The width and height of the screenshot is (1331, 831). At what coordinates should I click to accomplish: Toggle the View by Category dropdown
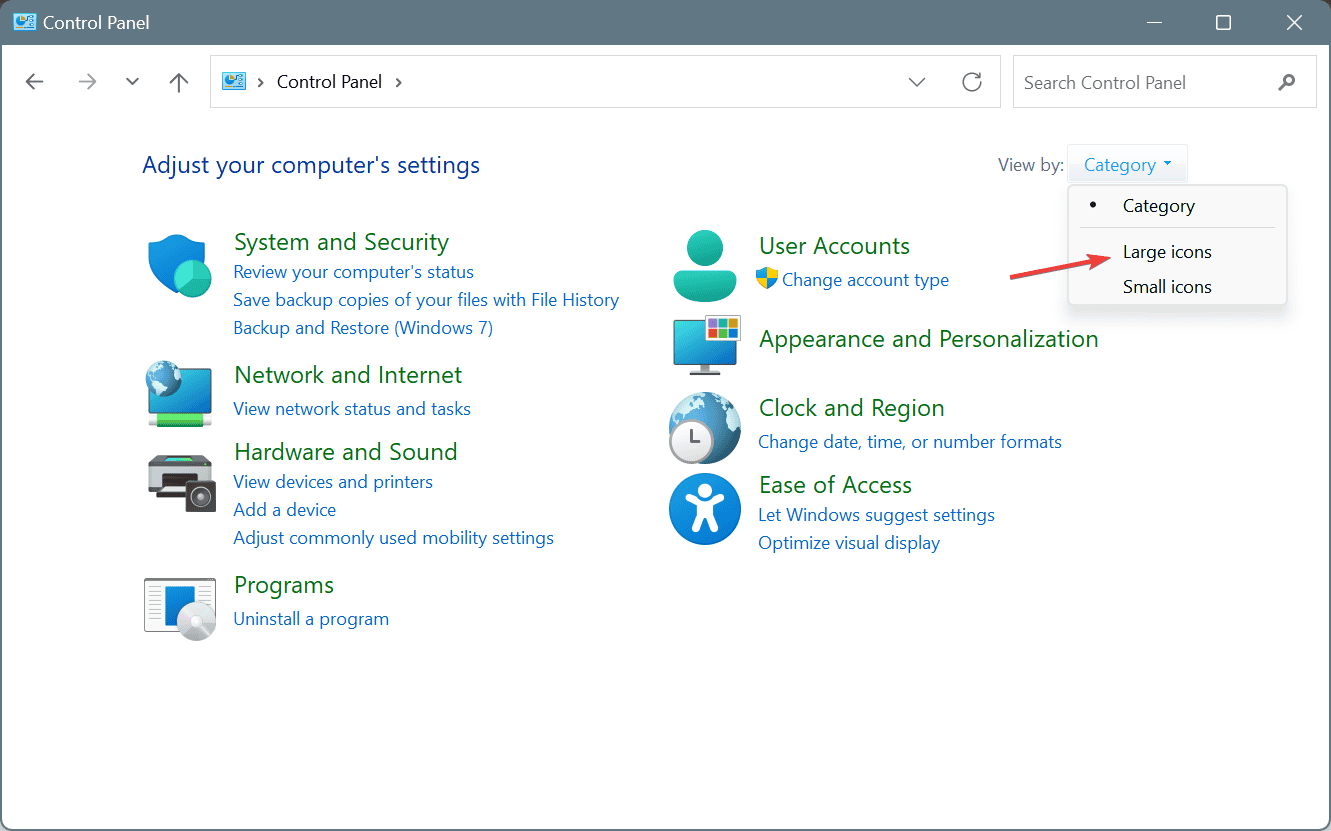1127,165
